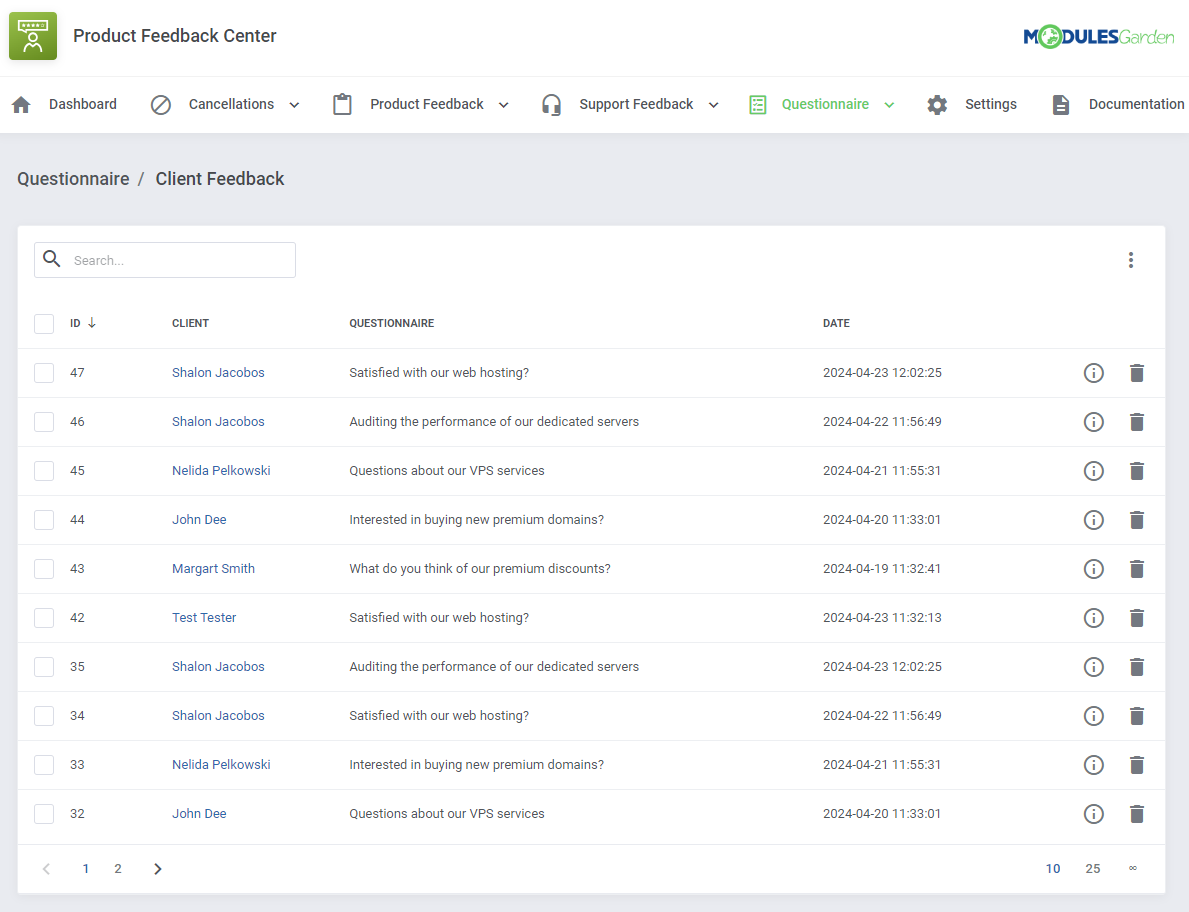Open the Product Feedback menu label
Screen dimensions: 1189x912
(x=427, y=105)
